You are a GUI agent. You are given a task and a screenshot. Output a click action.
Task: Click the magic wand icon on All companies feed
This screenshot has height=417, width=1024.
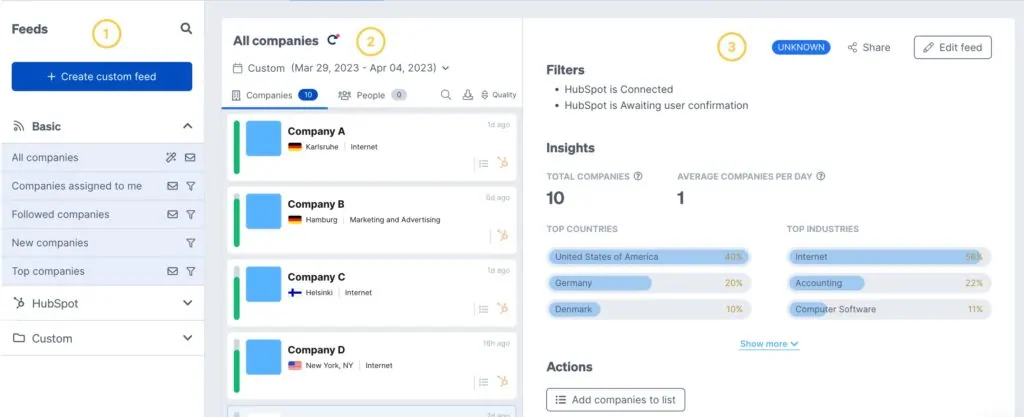(x=171, y=157)
